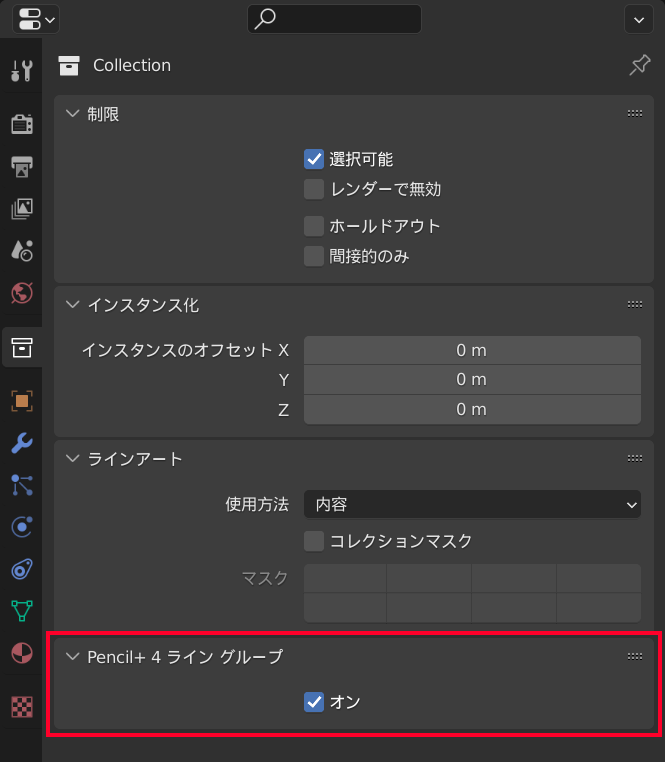Open the Particles properties tab
665x762 pixels.
22,485
